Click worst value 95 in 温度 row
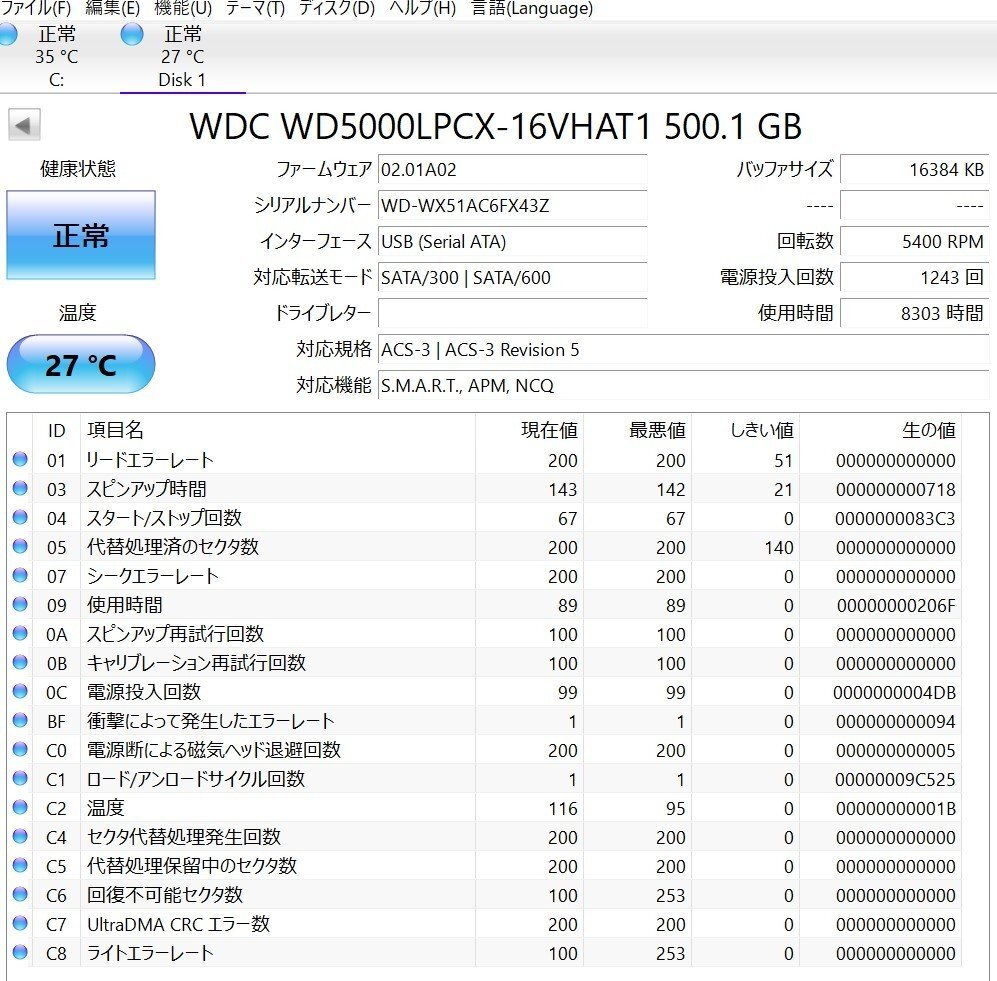This screenshot has width=997, height=981. (675, 809)
